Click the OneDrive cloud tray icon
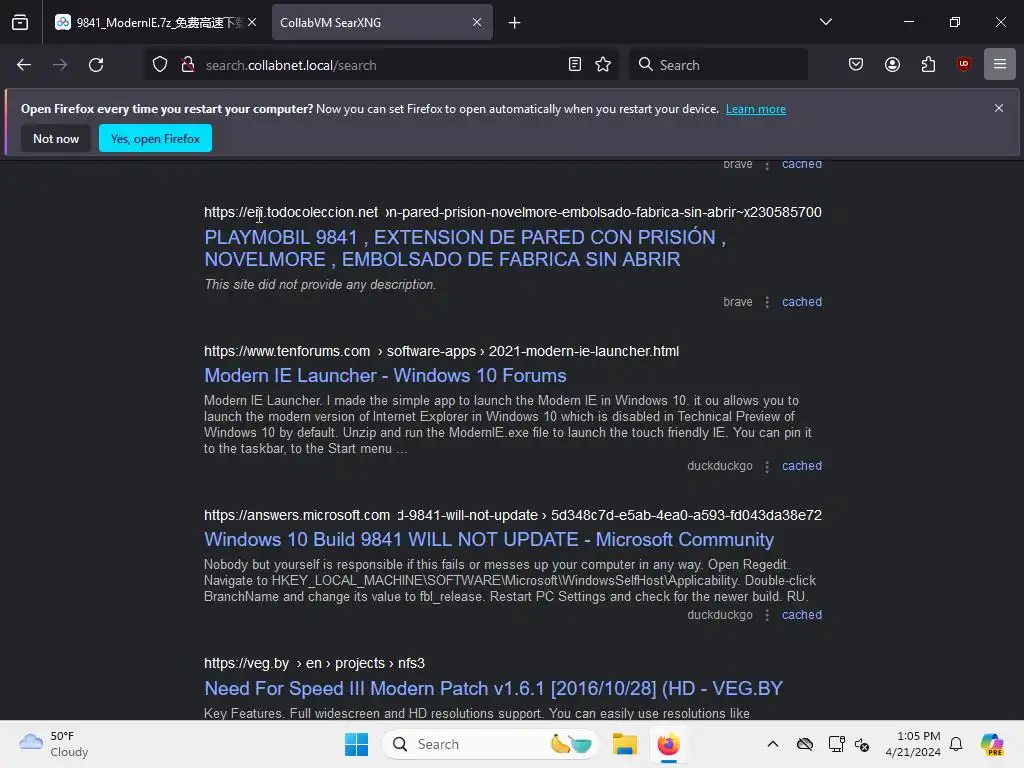The image size is (1024, 768). pos(805,744)
